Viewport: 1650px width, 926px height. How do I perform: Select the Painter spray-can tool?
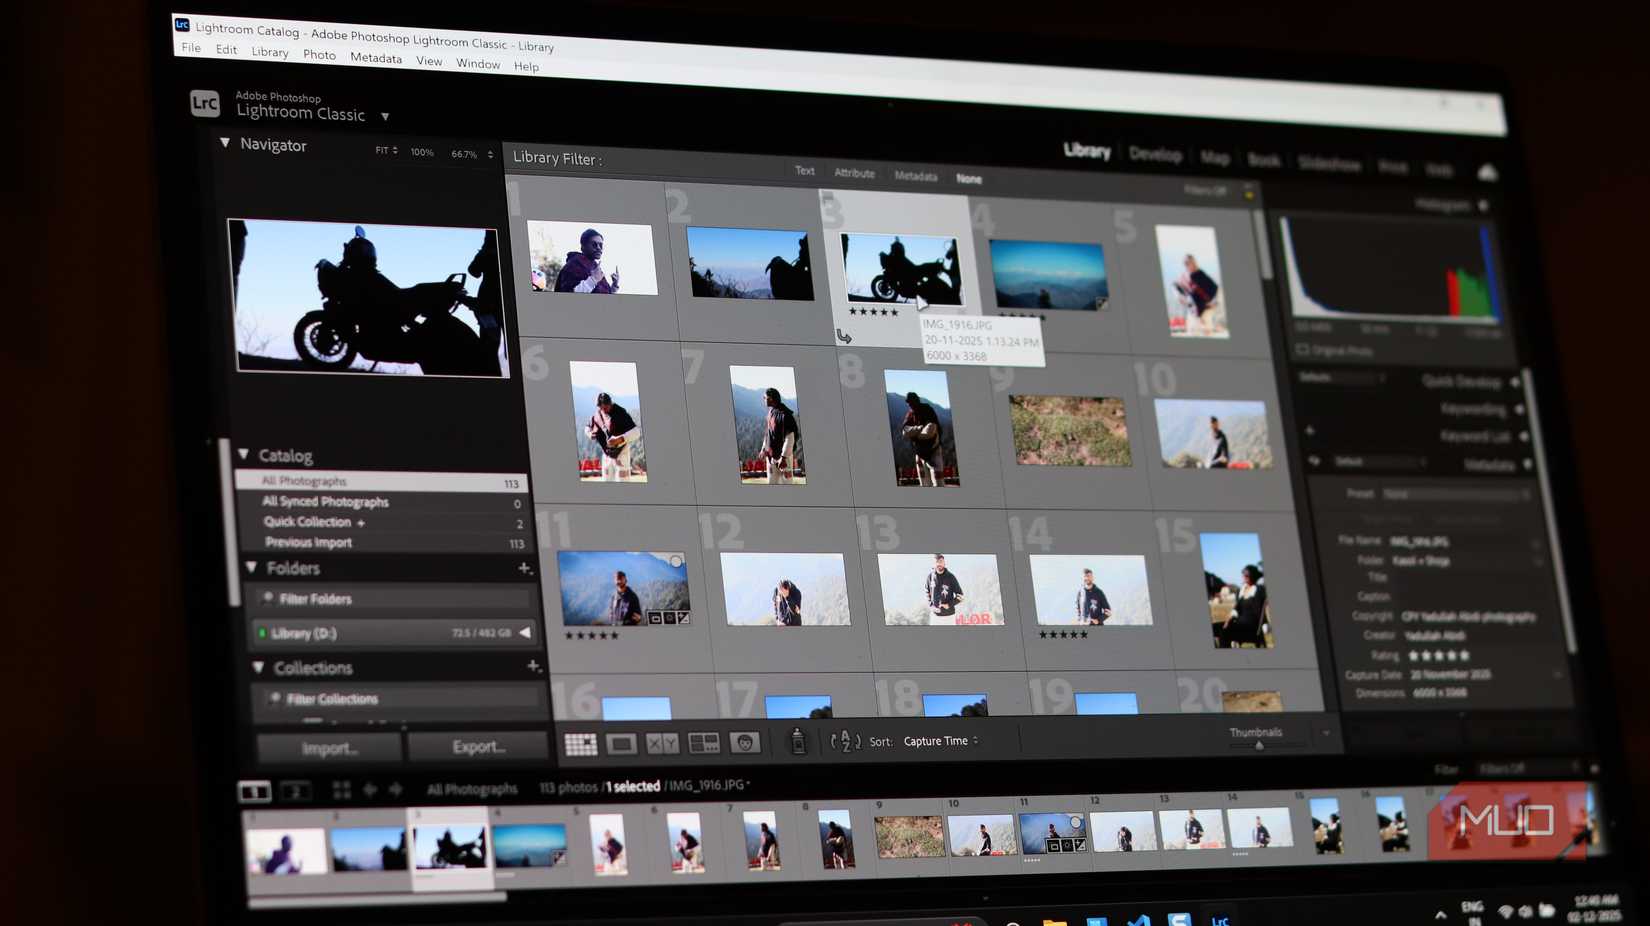pyautogui.click(x=798, y=742)
